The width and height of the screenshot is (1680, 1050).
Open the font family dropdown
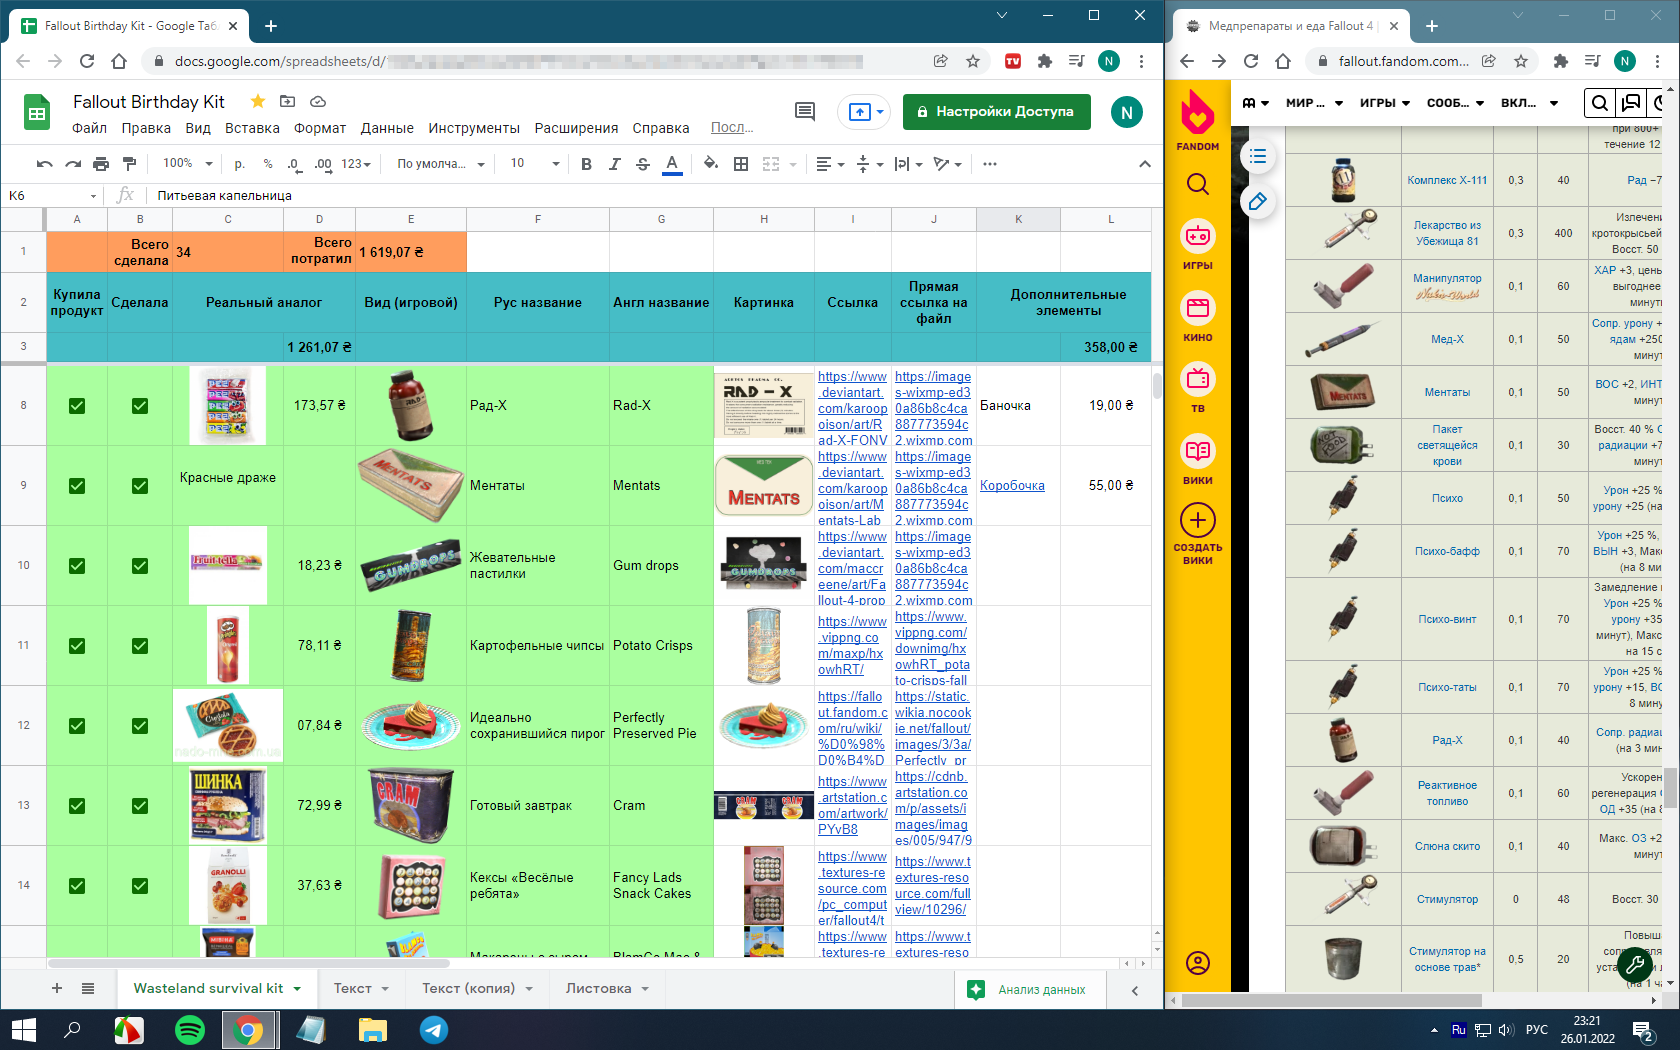[440, 164]
